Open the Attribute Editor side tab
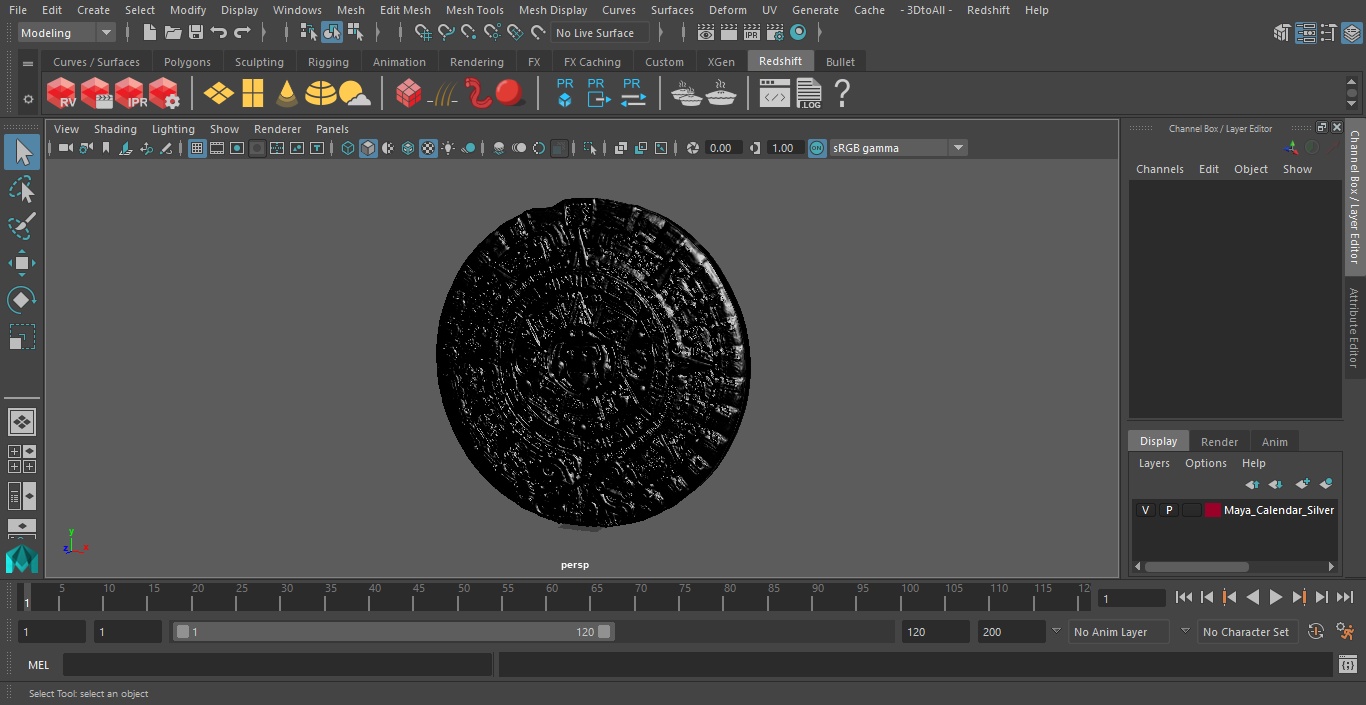 tap(1354, 328)
